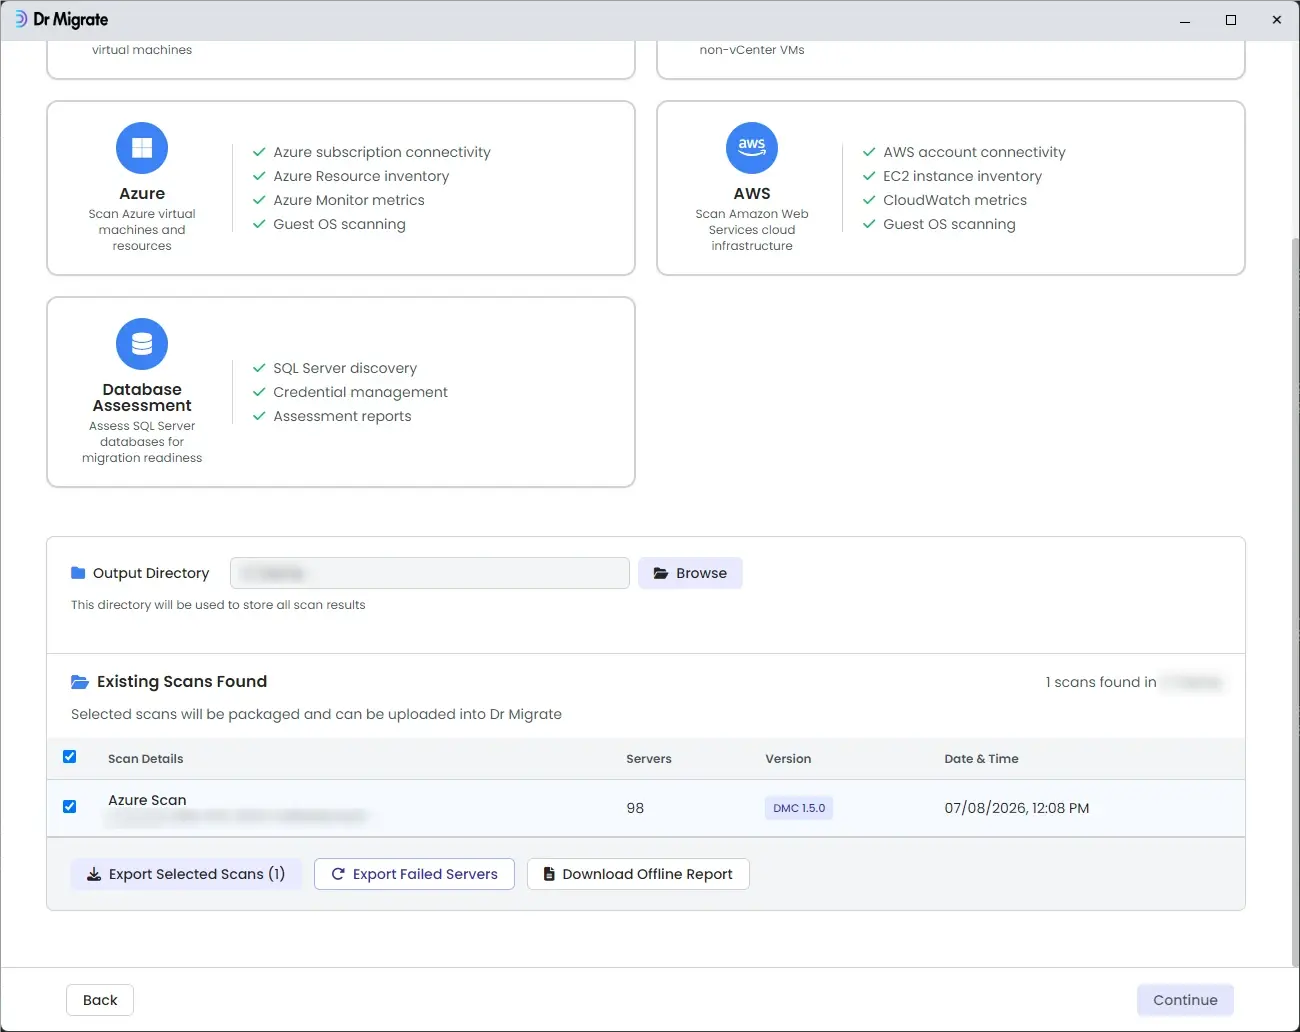Click the AWS card title

tap(752, 194)
